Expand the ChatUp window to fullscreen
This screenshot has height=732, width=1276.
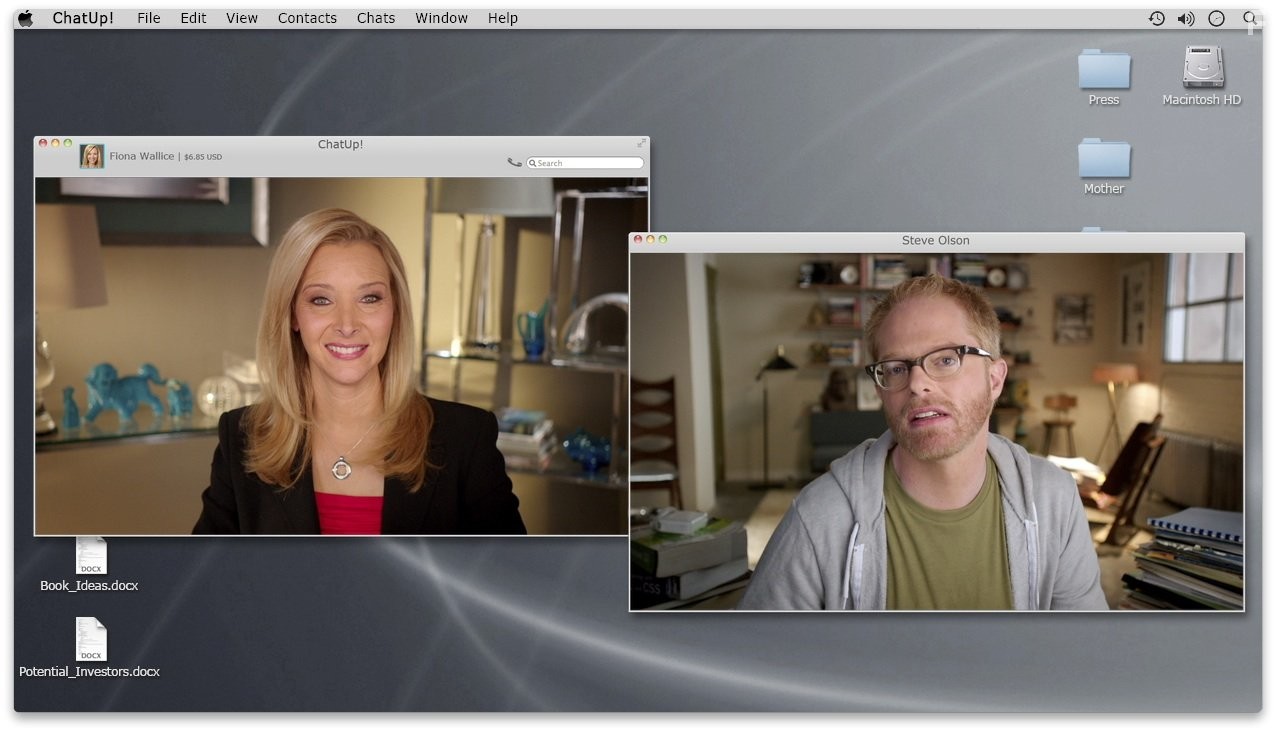(641, 143)
